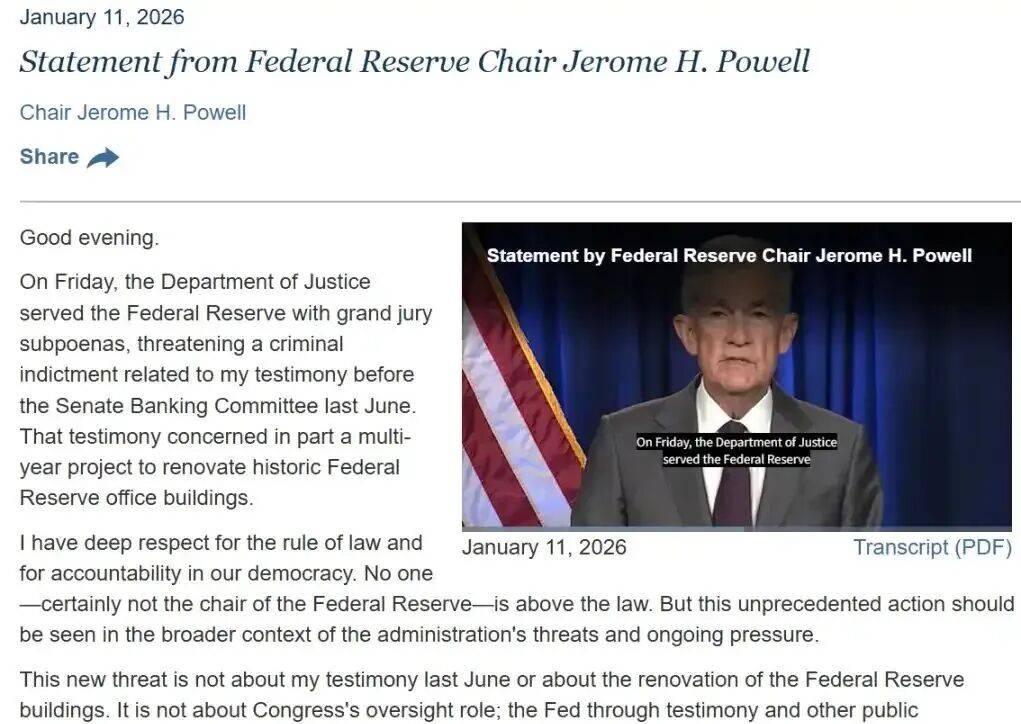Click the Share text link
Image resolution: width=1021 pixels, height=724 pixels.
click(49, 157)
